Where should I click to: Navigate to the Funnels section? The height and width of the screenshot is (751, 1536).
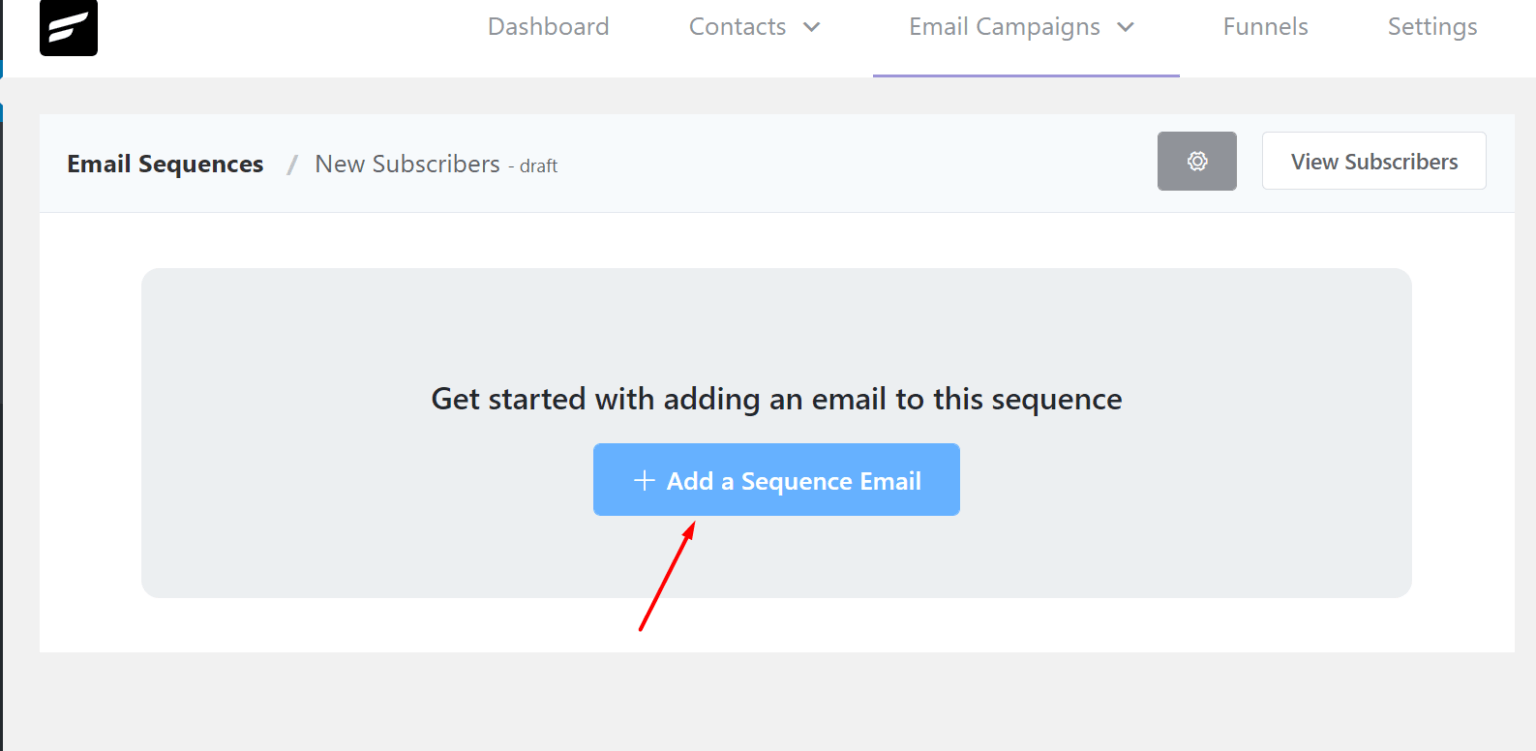(1264, 27)
